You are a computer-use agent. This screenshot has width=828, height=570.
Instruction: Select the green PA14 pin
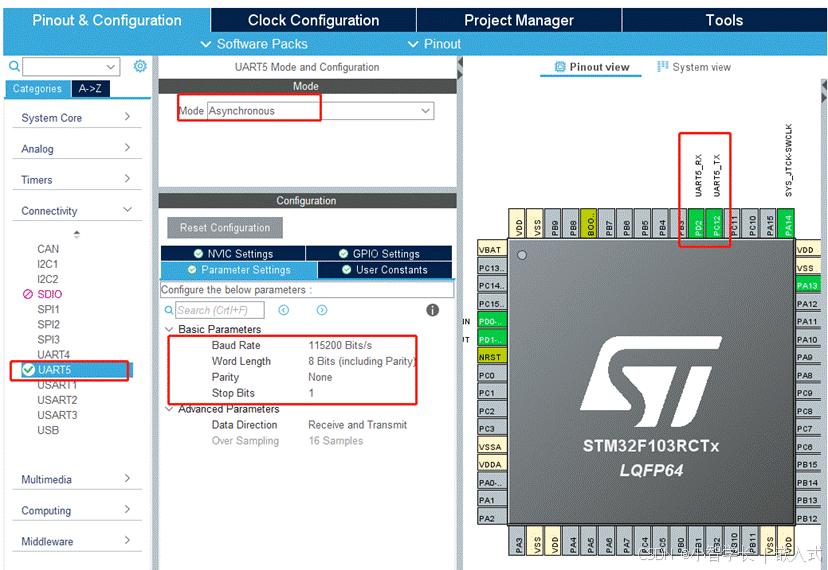(x=787, y=223)
